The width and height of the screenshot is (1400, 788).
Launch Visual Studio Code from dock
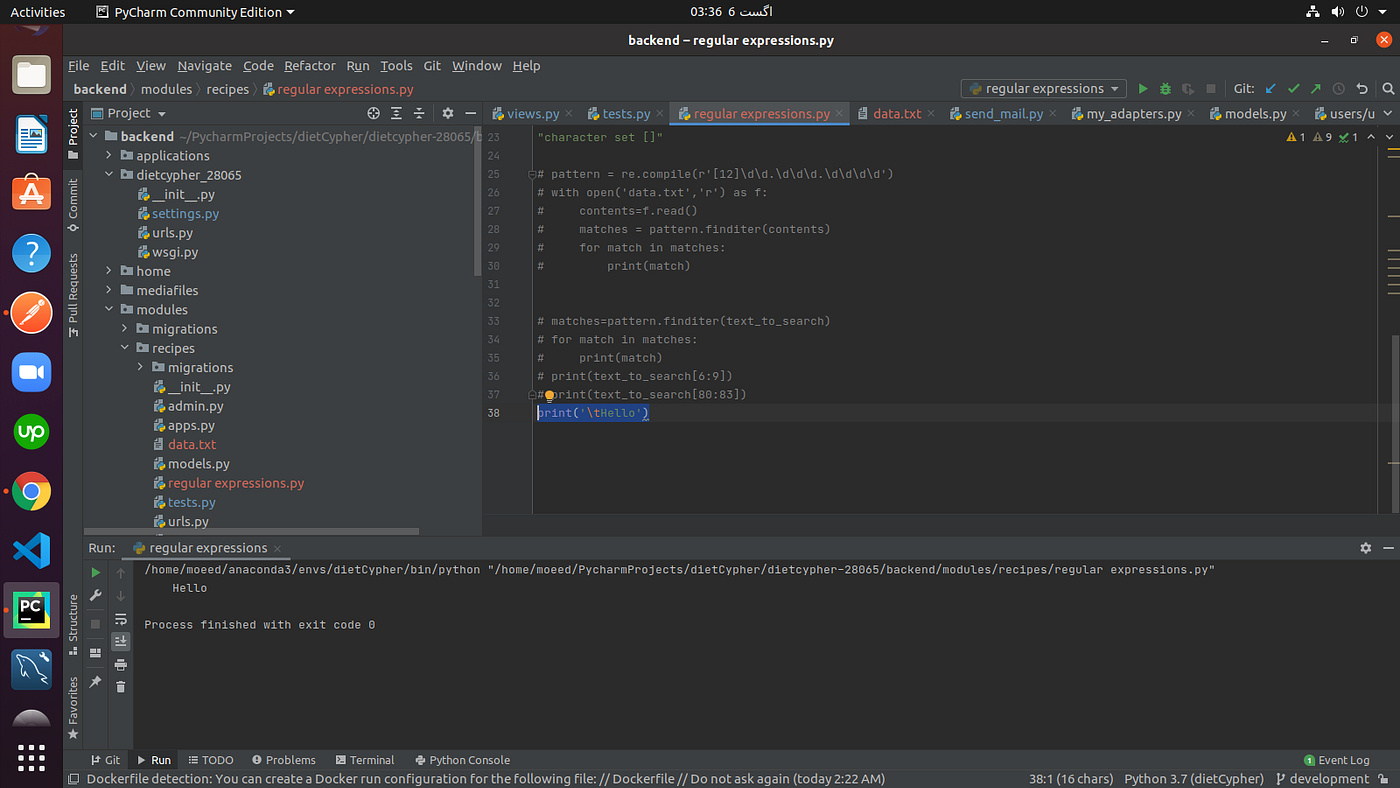click(31, 551)
